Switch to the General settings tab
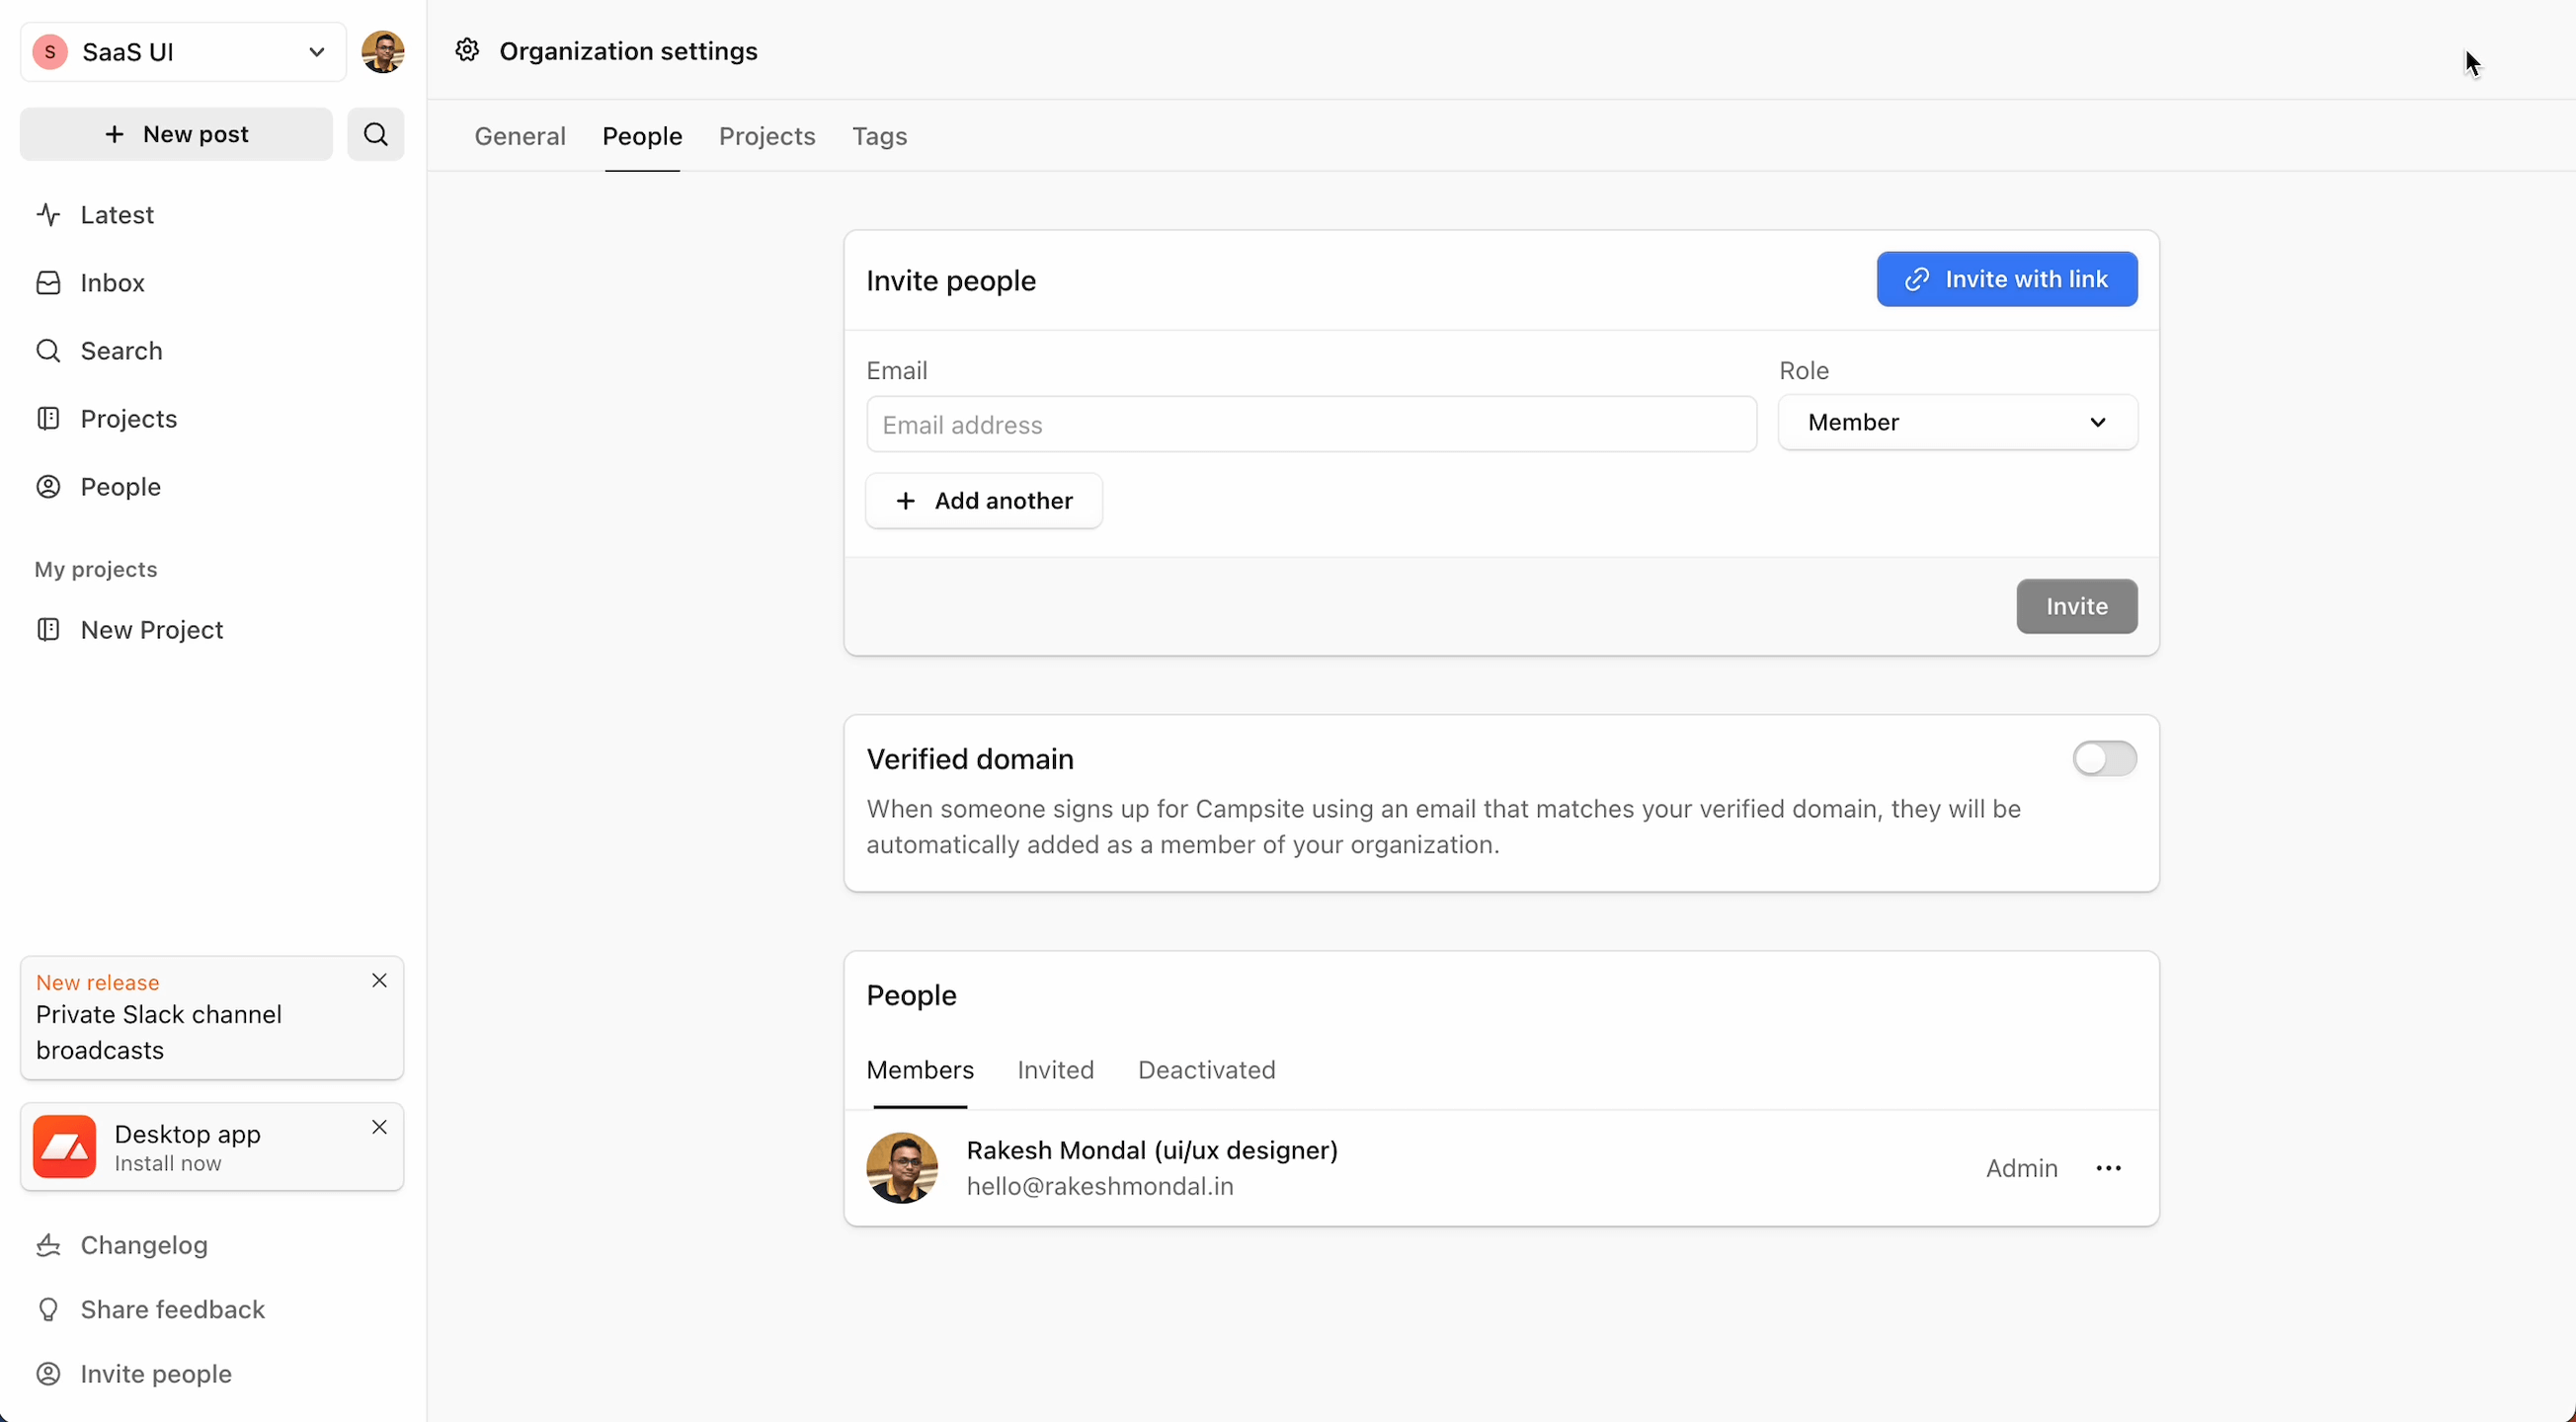This screenshot has width=2576, height=1422. (x=520, y=136)
